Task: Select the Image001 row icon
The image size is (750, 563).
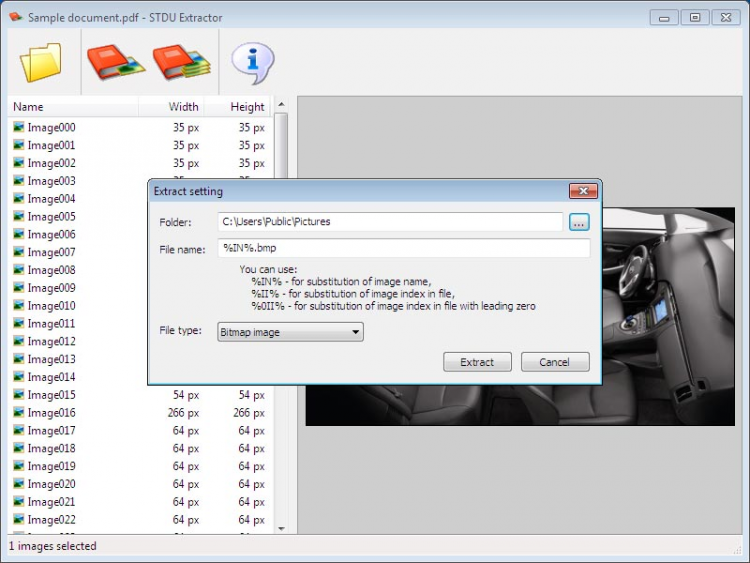Action: point(19,145)
